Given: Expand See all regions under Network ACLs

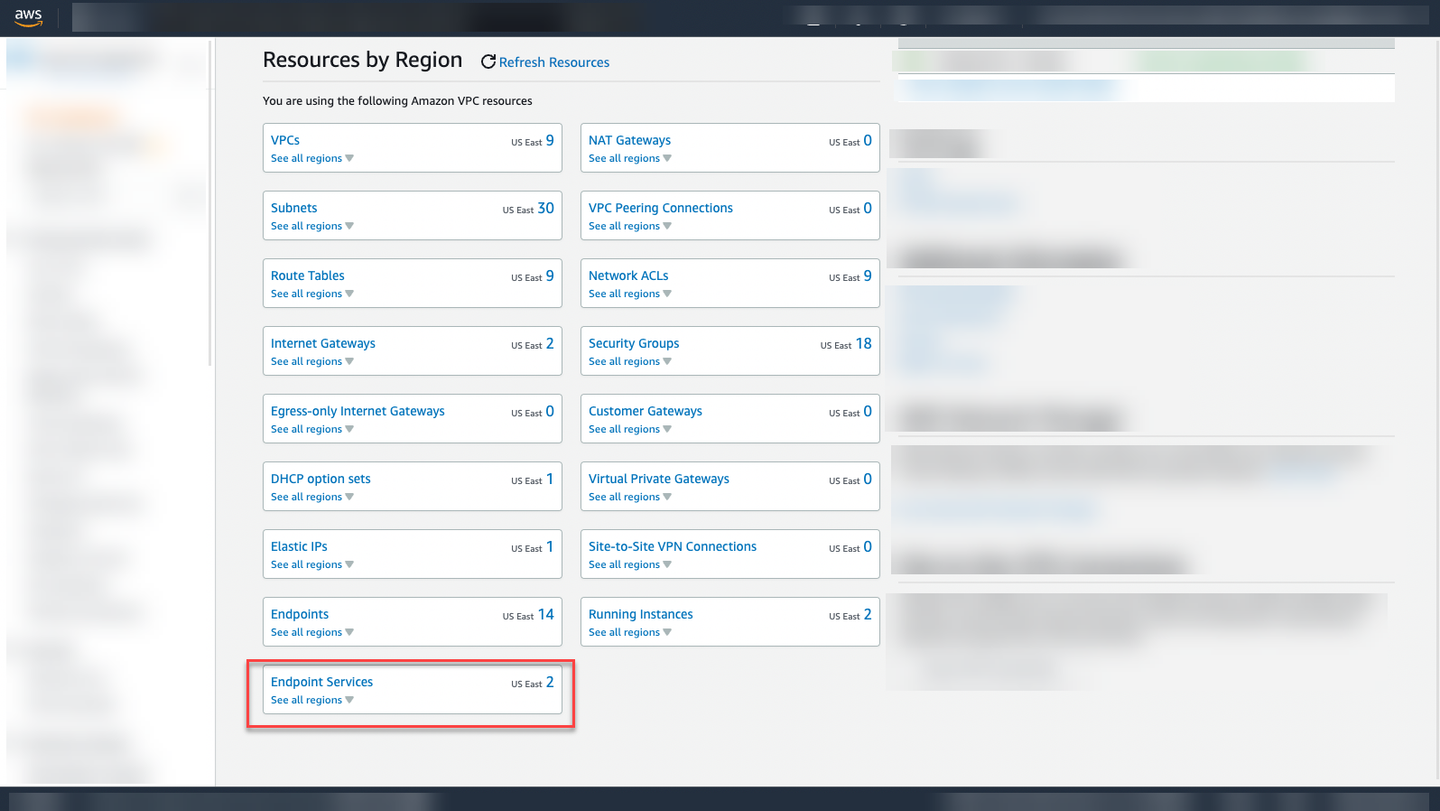Looking at the screenshot, I should click(x=630, y=294).
